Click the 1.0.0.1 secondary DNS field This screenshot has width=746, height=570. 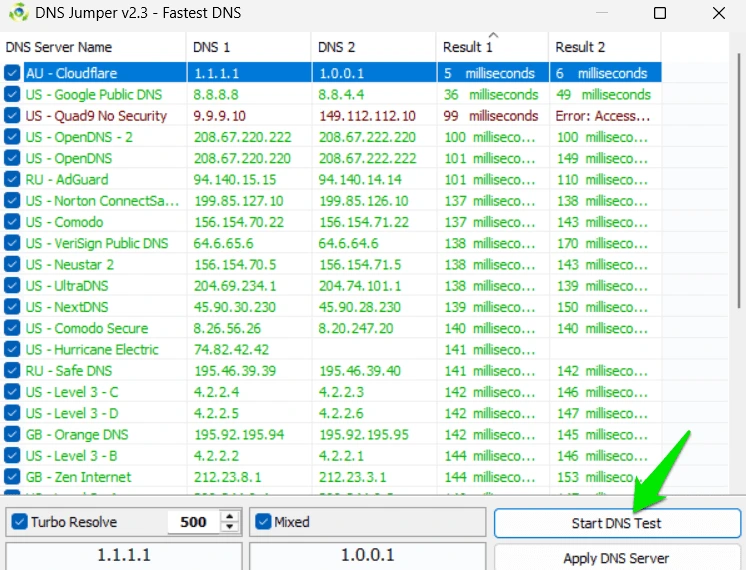367,555
